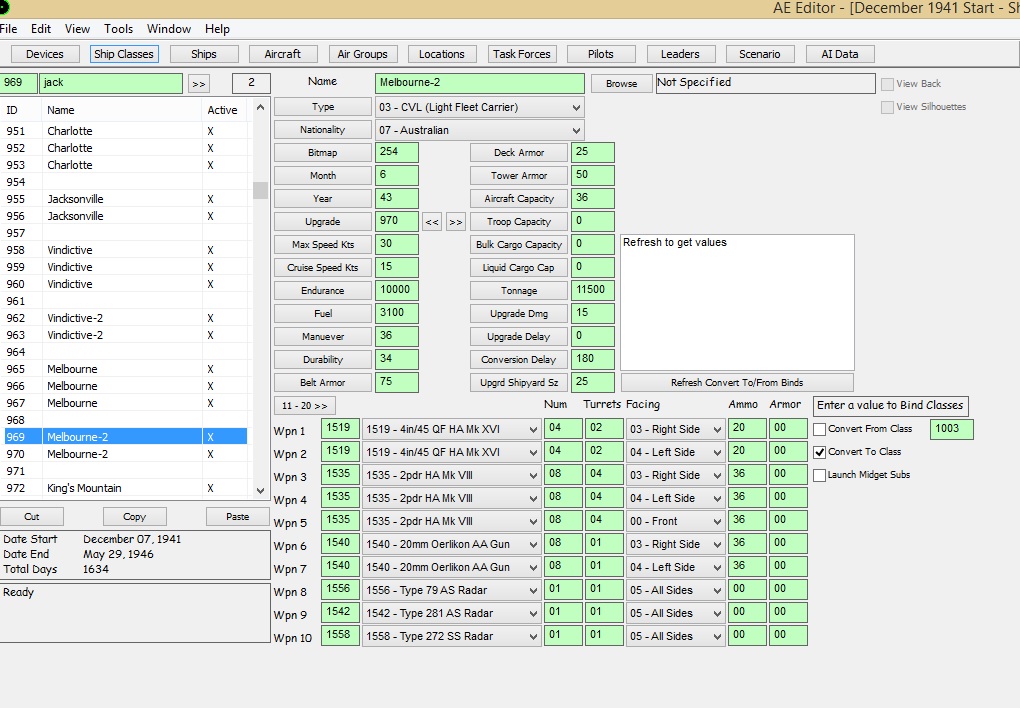
Task: Click the Paste button
Action: click(237, 517)
